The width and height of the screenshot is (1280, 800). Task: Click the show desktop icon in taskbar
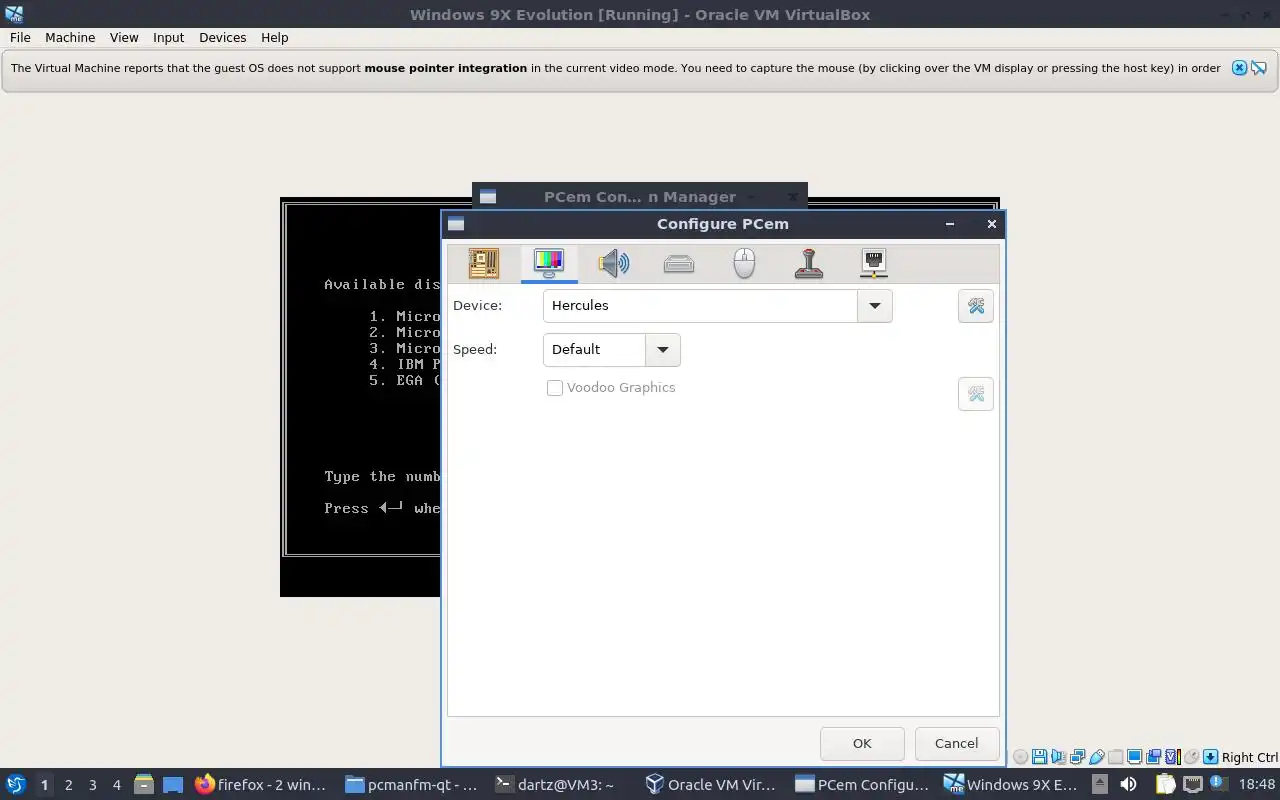pyautogui.click(x=173, y=784)
